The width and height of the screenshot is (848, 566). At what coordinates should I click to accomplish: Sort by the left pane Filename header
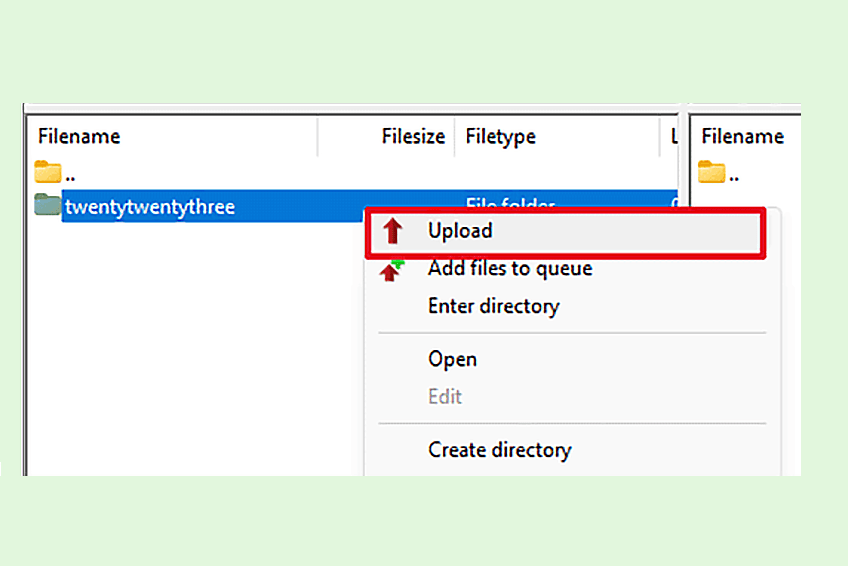(79, 137)
